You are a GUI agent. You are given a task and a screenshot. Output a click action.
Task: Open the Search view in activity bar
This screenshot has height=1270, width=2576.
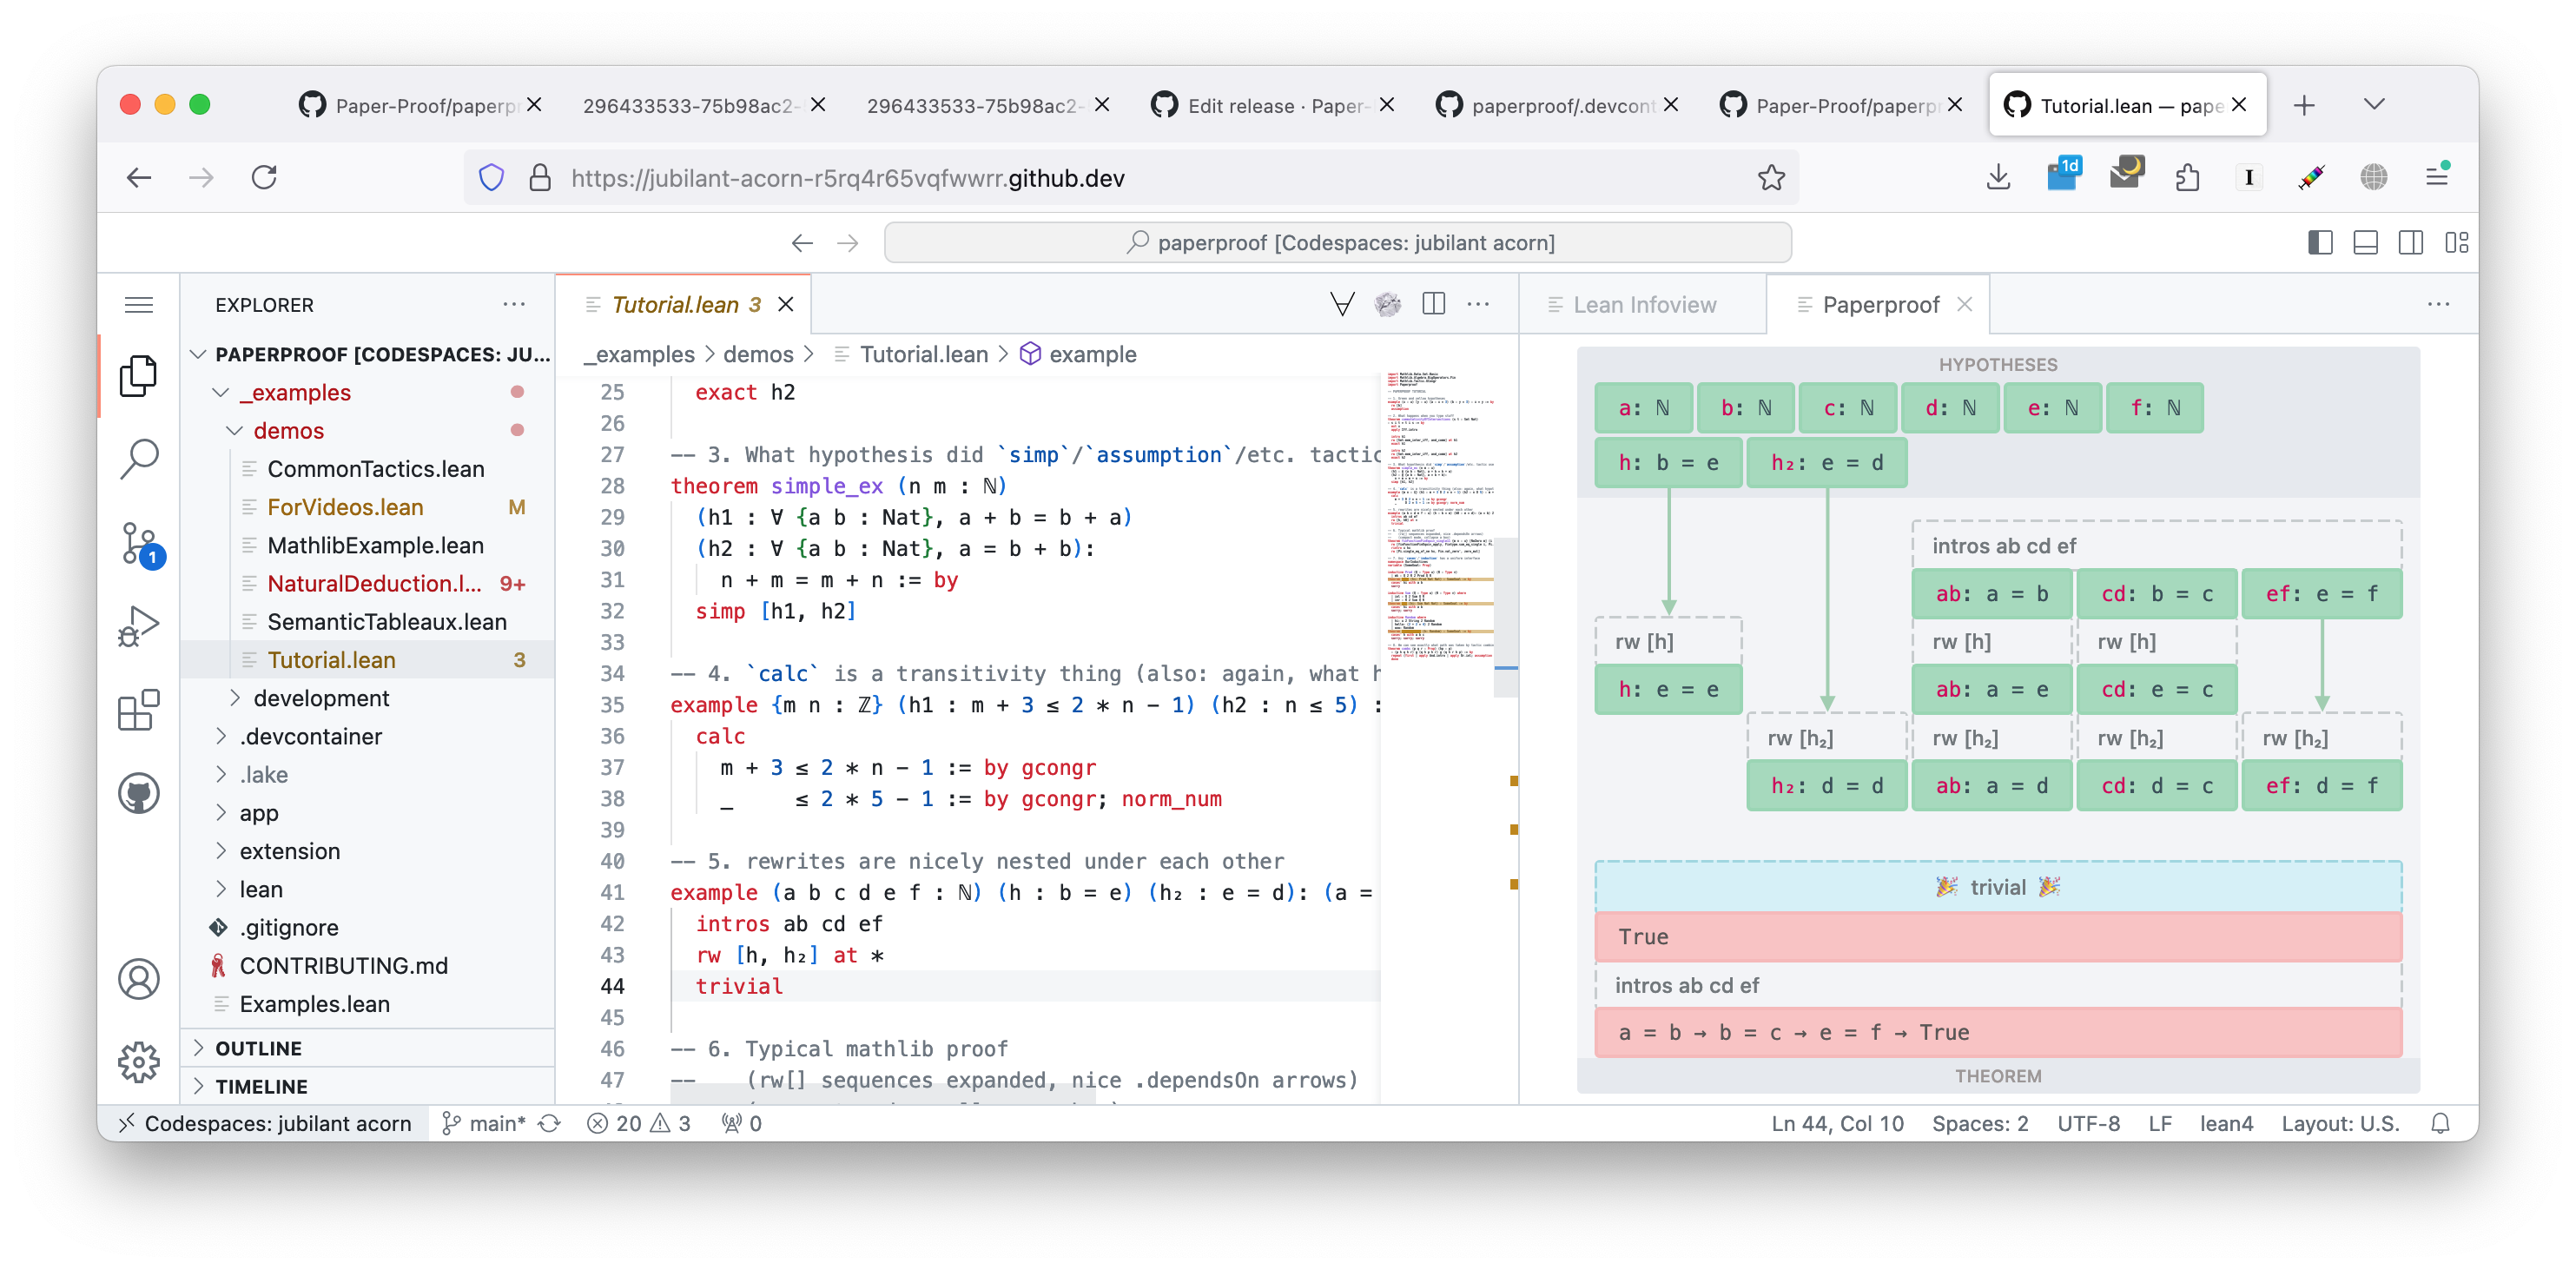pyautogui.click(x=138, y=459)
